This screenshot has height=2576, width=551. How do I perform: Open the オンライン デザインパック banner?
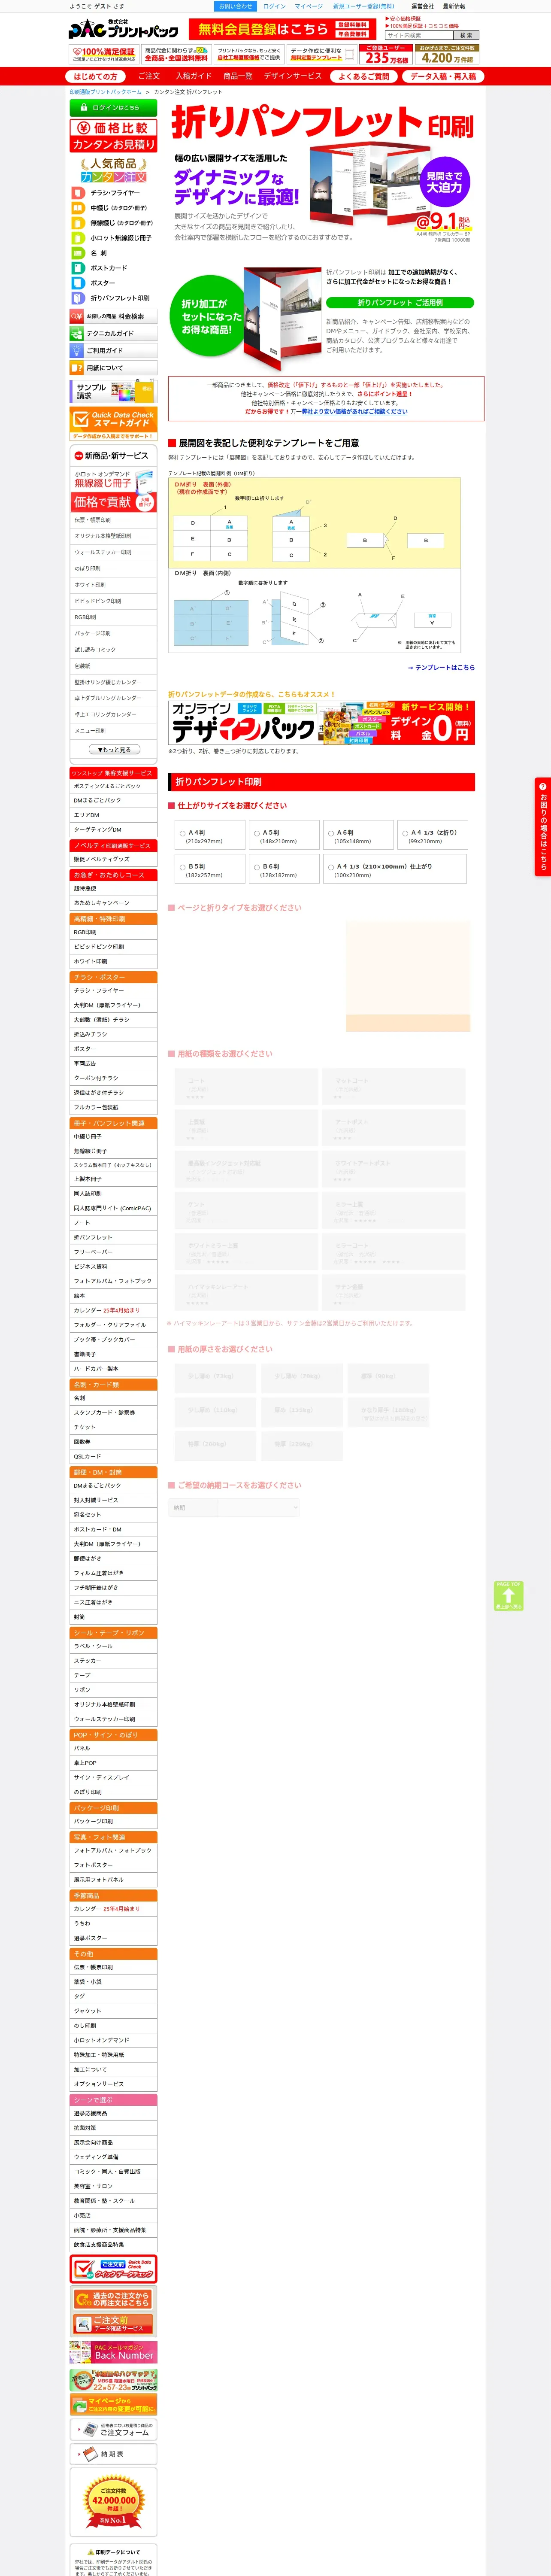coord(321,722)
